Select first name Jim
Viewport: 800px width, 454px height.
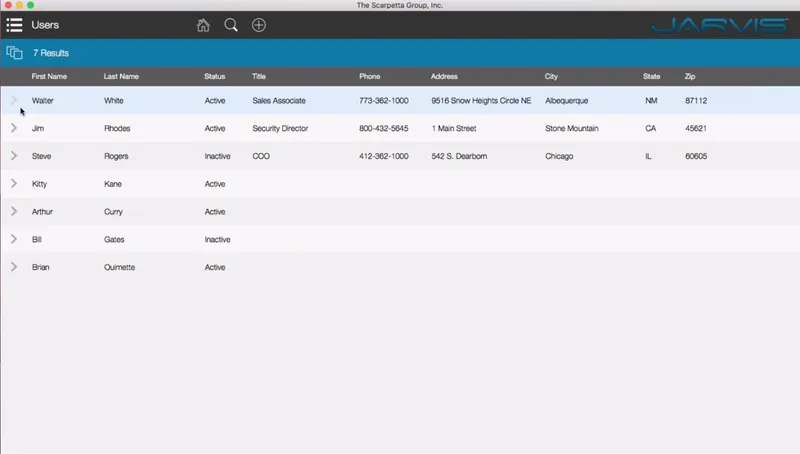point(38,128)
